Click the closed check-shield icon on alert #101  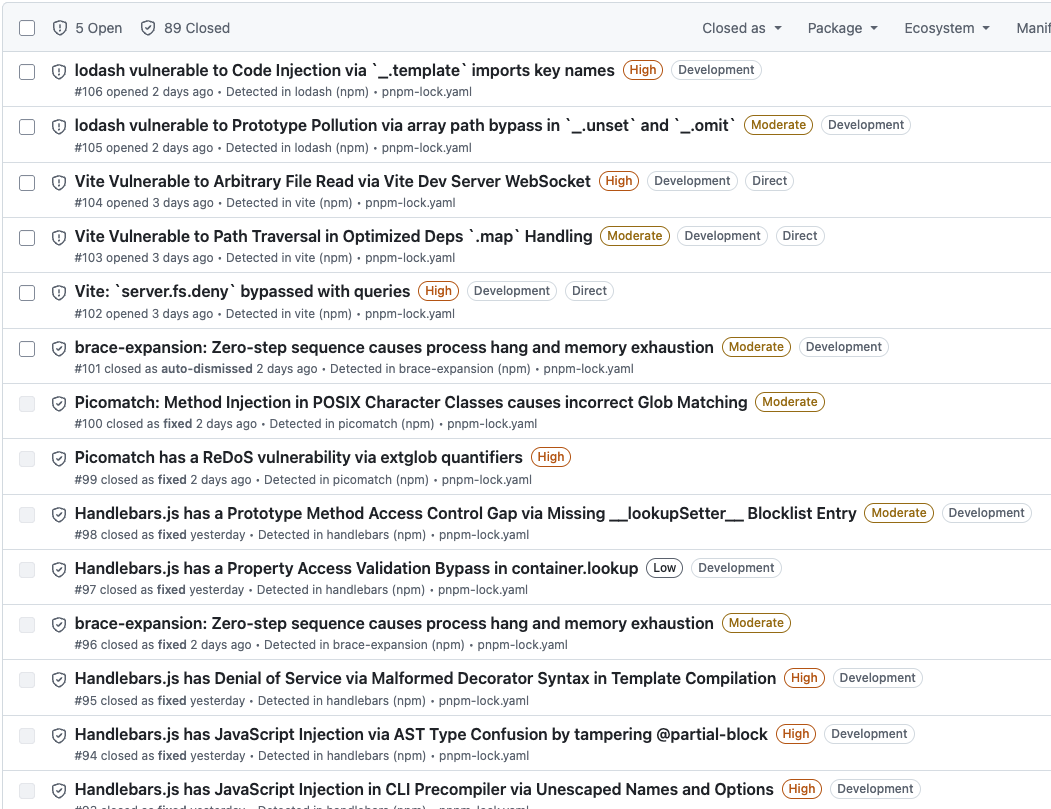tap(59, 347)
